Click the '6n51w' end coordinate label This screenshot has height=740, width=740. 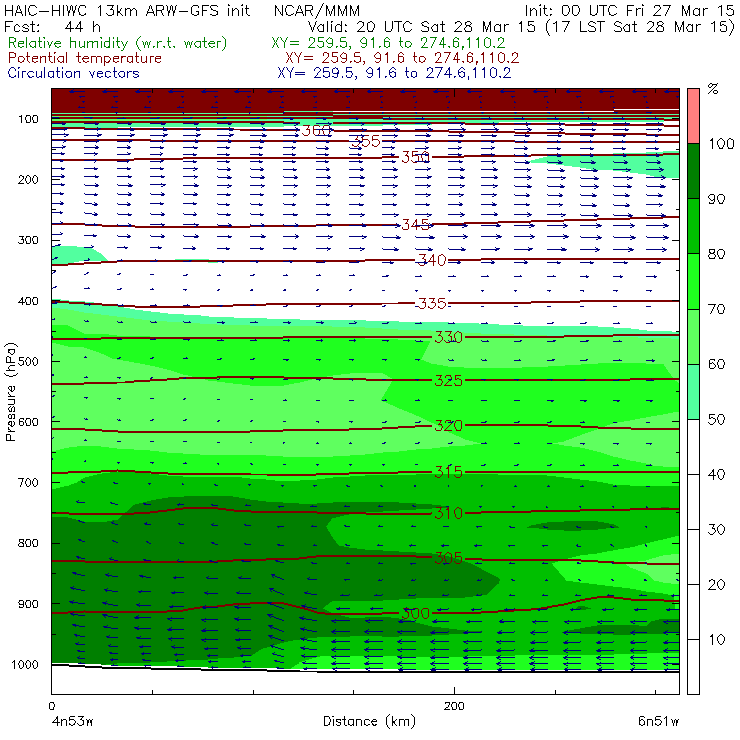[x=658, y=722]
